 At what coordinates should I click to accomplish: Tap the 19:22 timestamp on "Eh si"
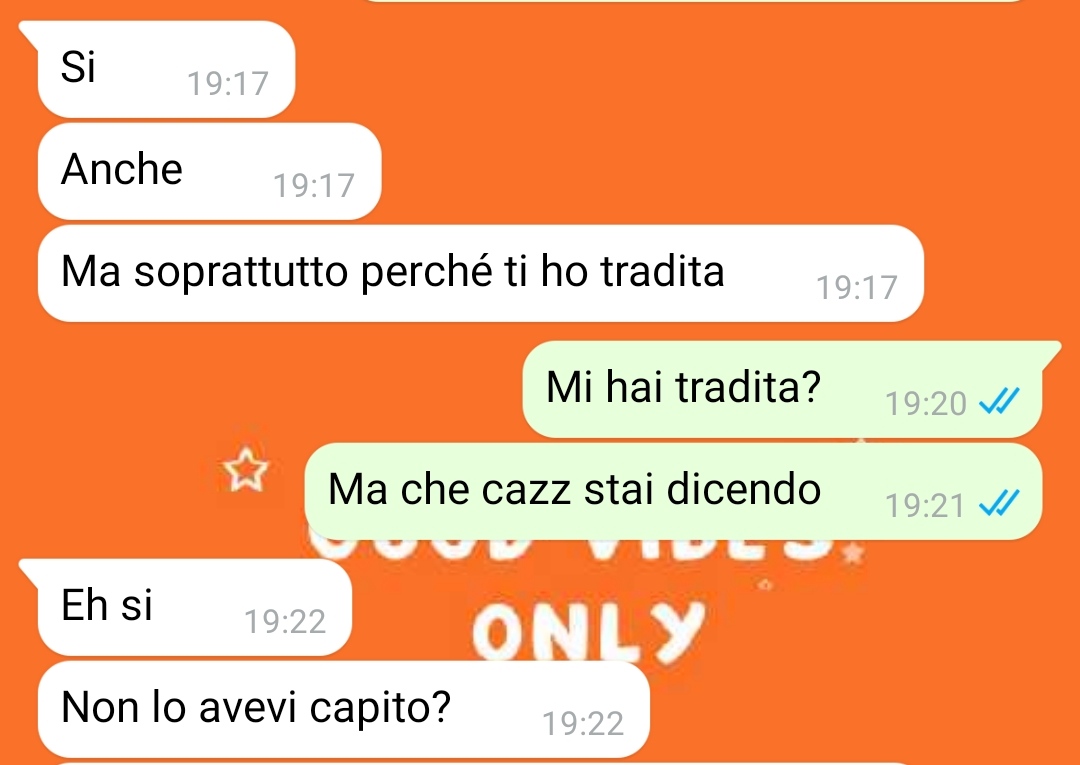285,622
